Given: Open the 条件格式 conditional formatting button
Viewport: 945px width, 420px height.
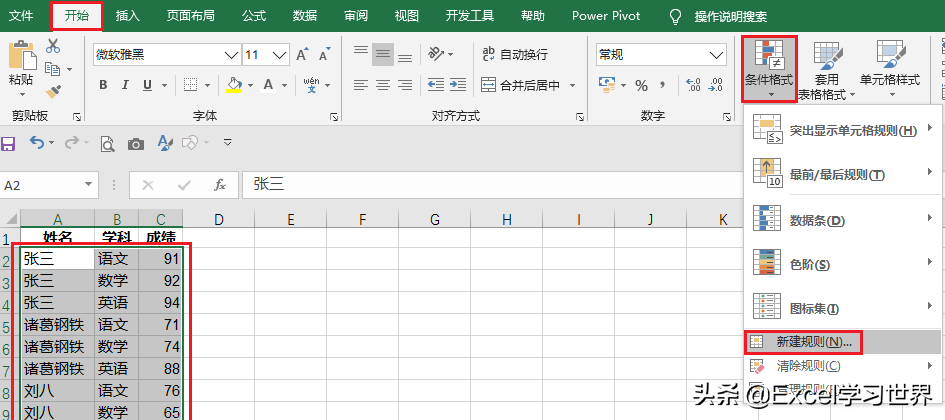Looking at the screenshot, I should coord(769,69).
